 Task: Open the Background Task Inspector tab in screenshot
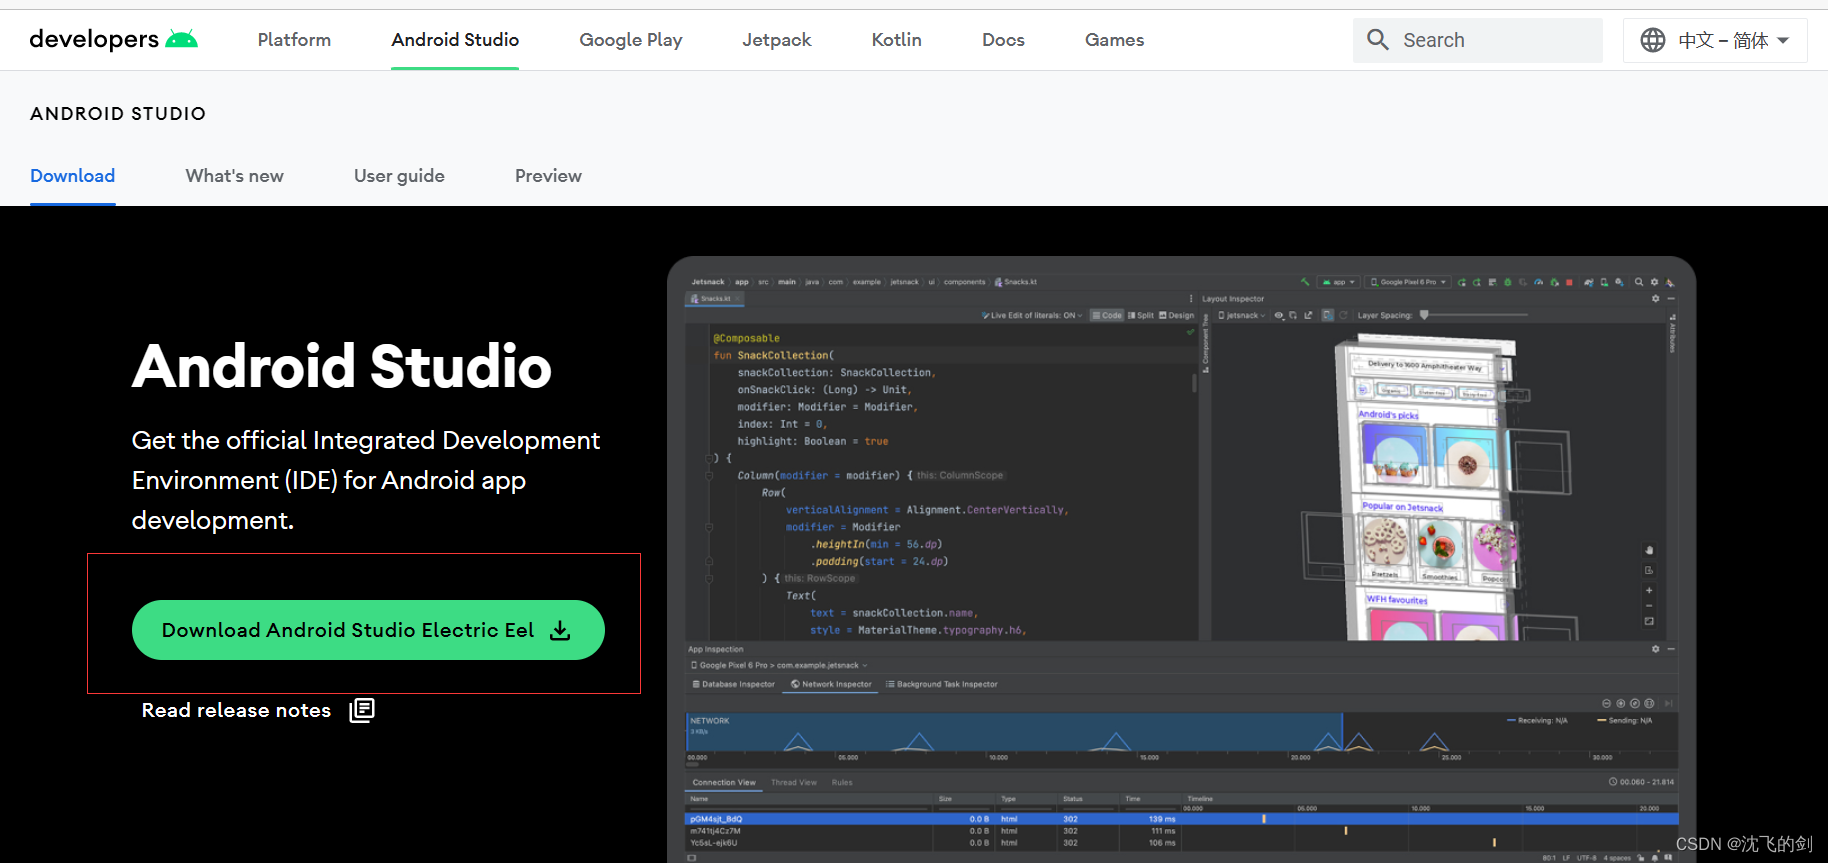942,684
